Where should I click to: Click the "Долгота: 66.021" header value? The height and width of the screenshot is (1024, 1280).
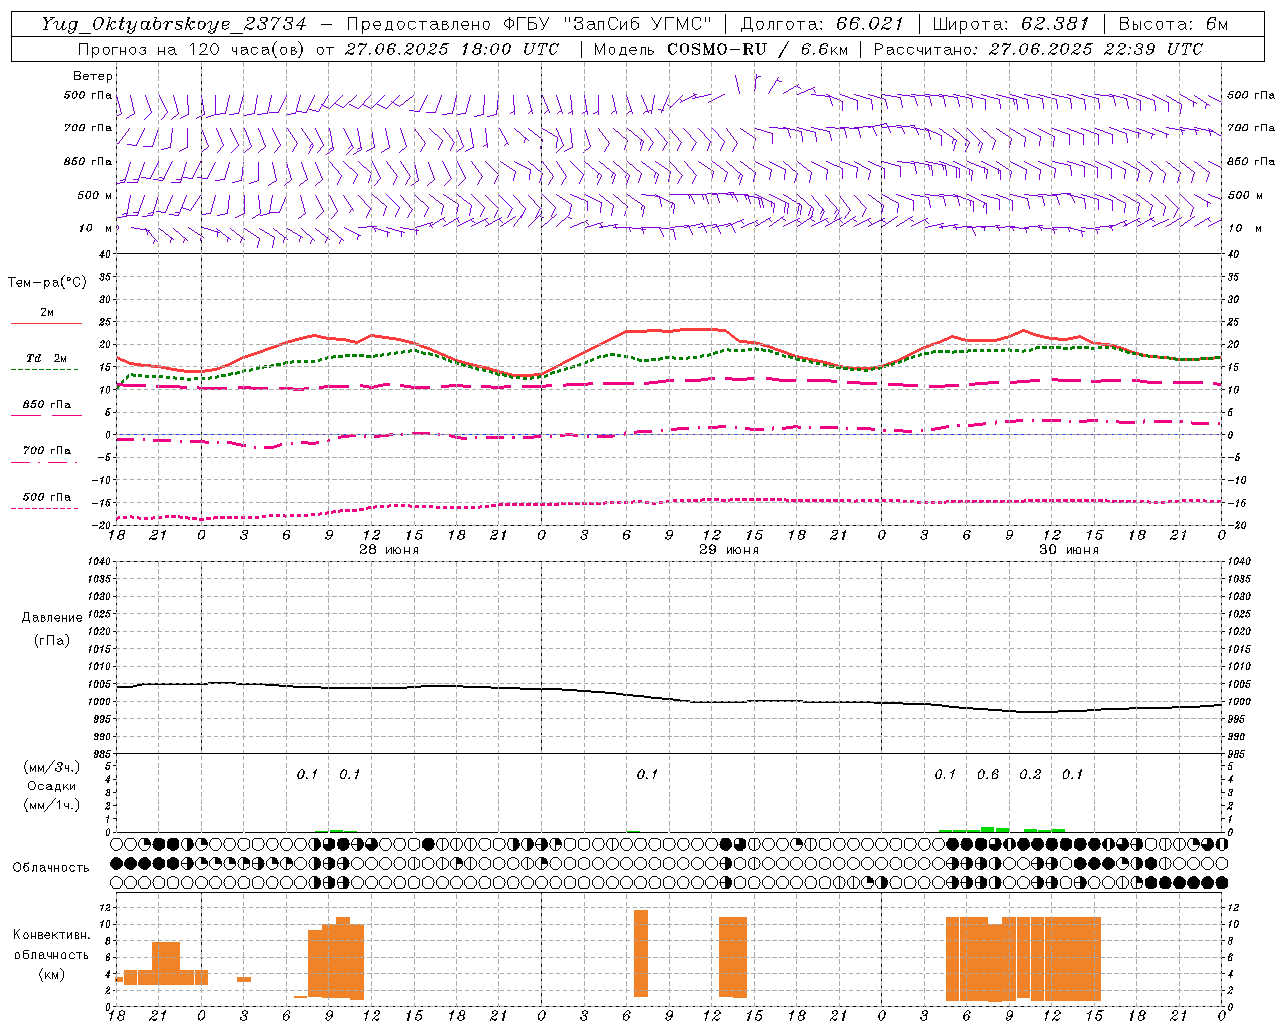pyautogui.click(x=821, y=24)
